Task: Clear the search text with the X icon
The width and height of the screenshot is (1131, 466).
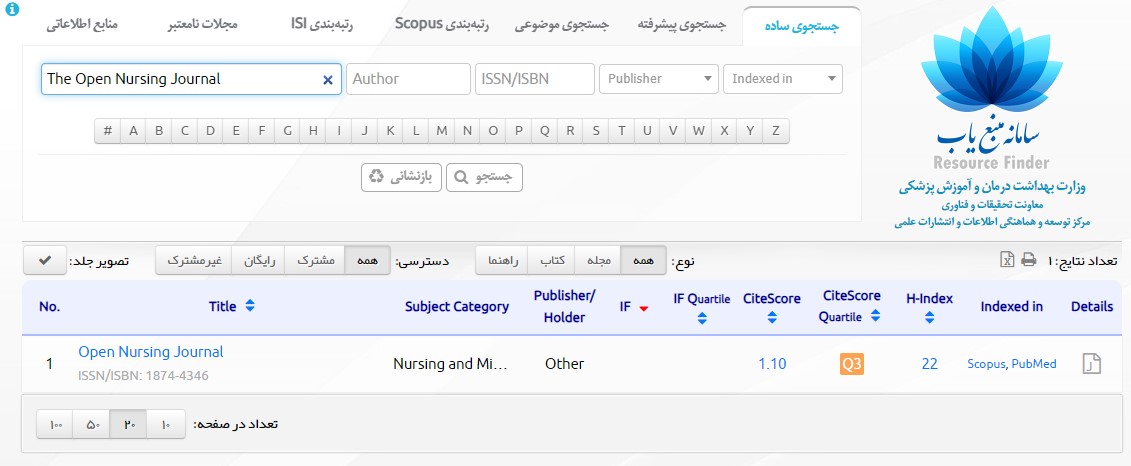Action: [327, 80]
